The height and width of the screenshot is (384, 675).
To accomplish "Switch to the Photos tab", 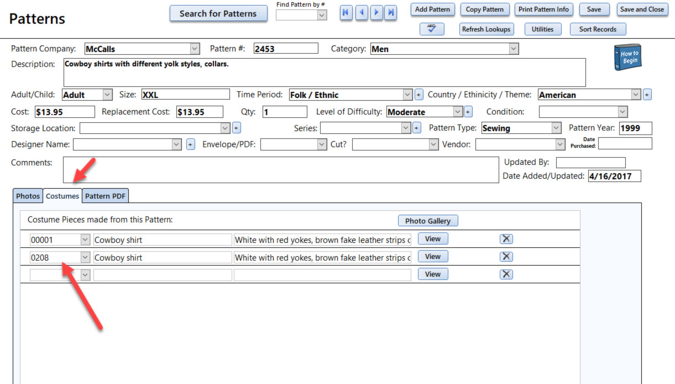I will [x=28, y=196].
